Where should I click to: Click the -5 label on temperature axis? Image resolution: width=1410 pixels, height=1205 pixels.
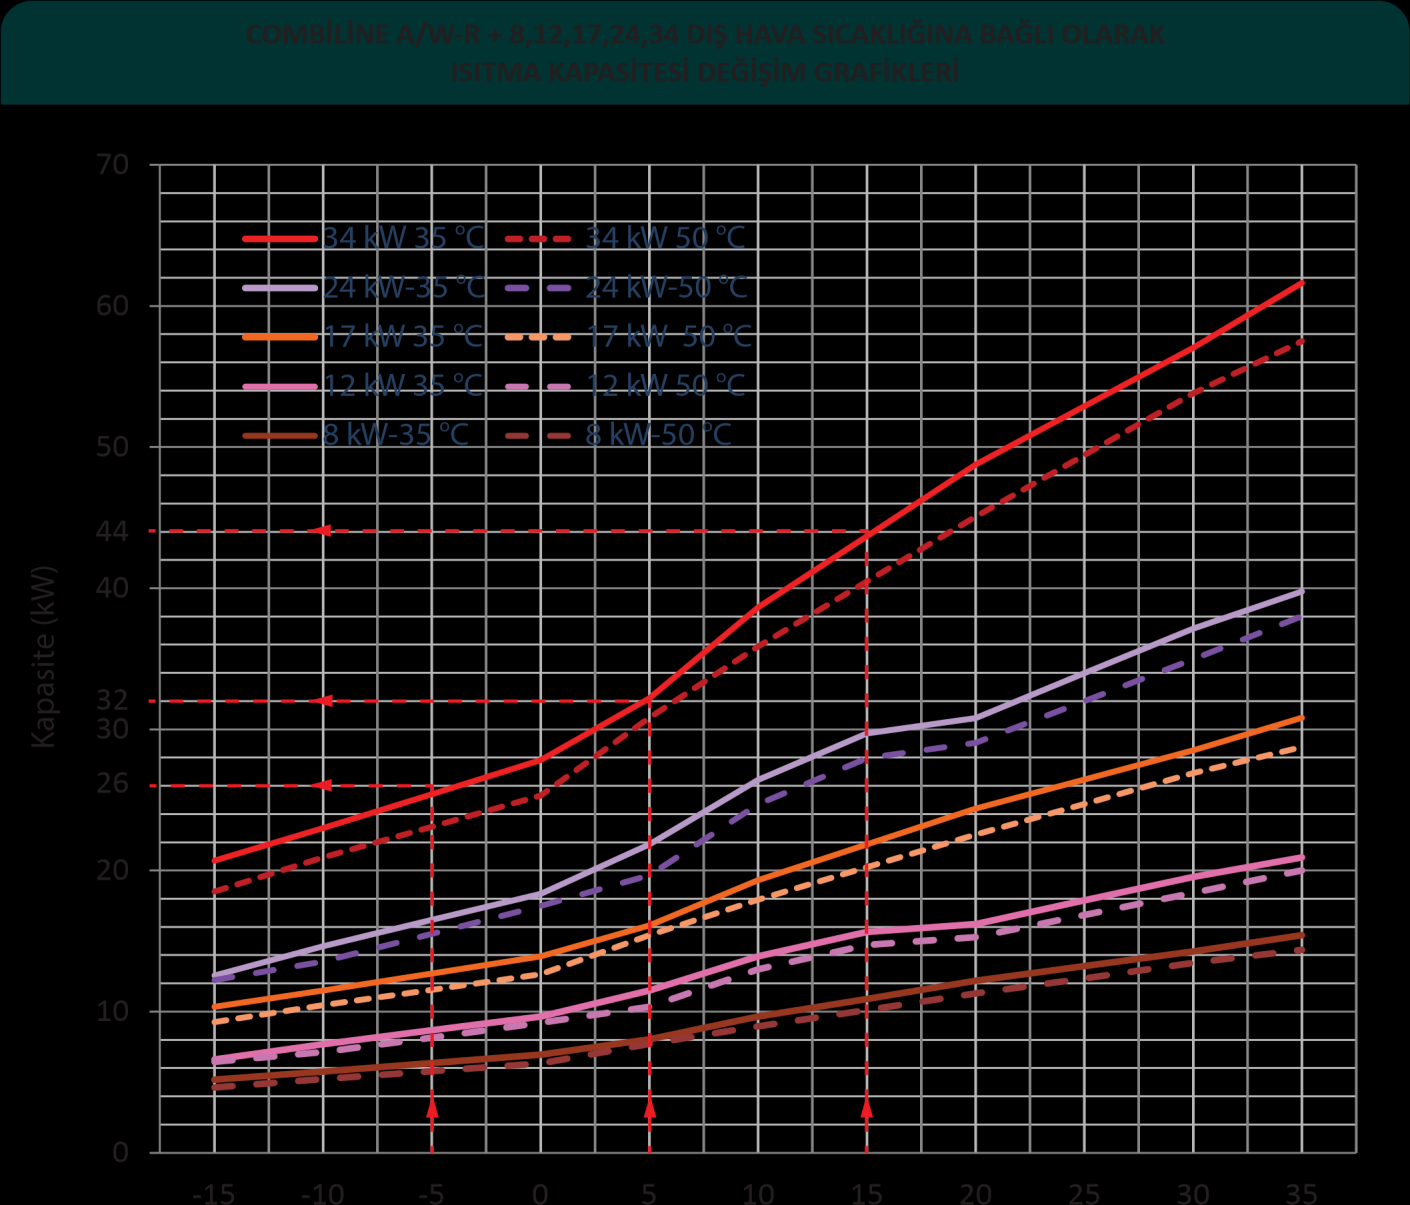tap(430, 1193)
